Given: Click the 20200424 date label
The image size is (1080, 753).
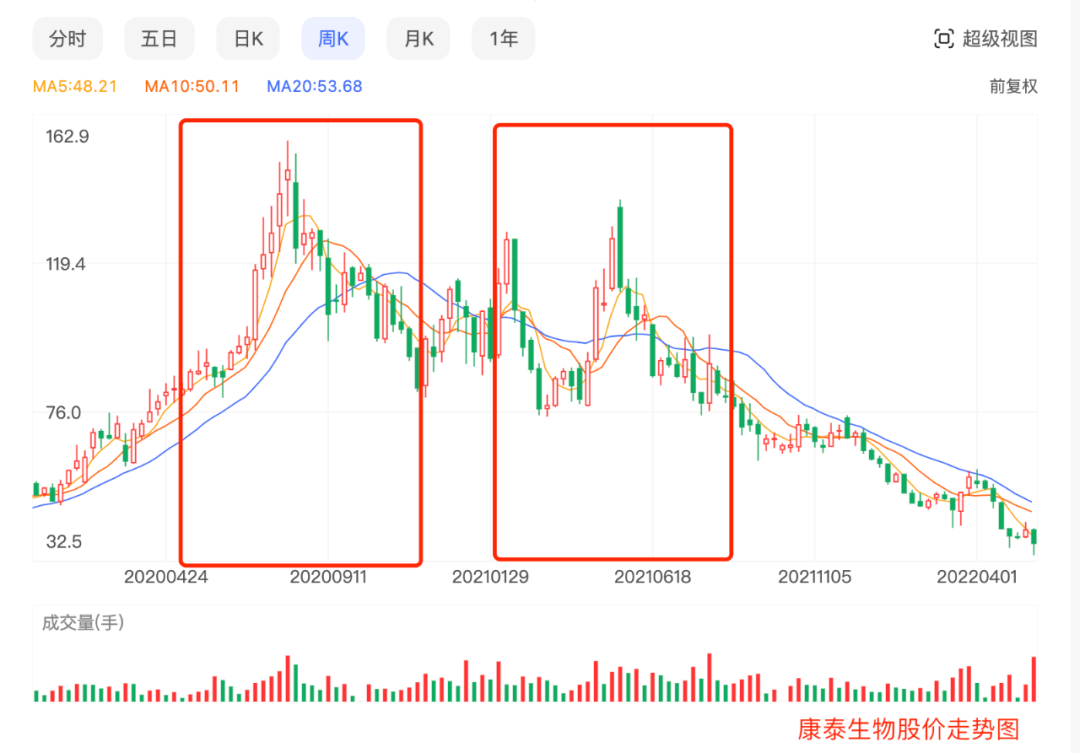Looking at the screenshot, I should (x=166, y=577).
